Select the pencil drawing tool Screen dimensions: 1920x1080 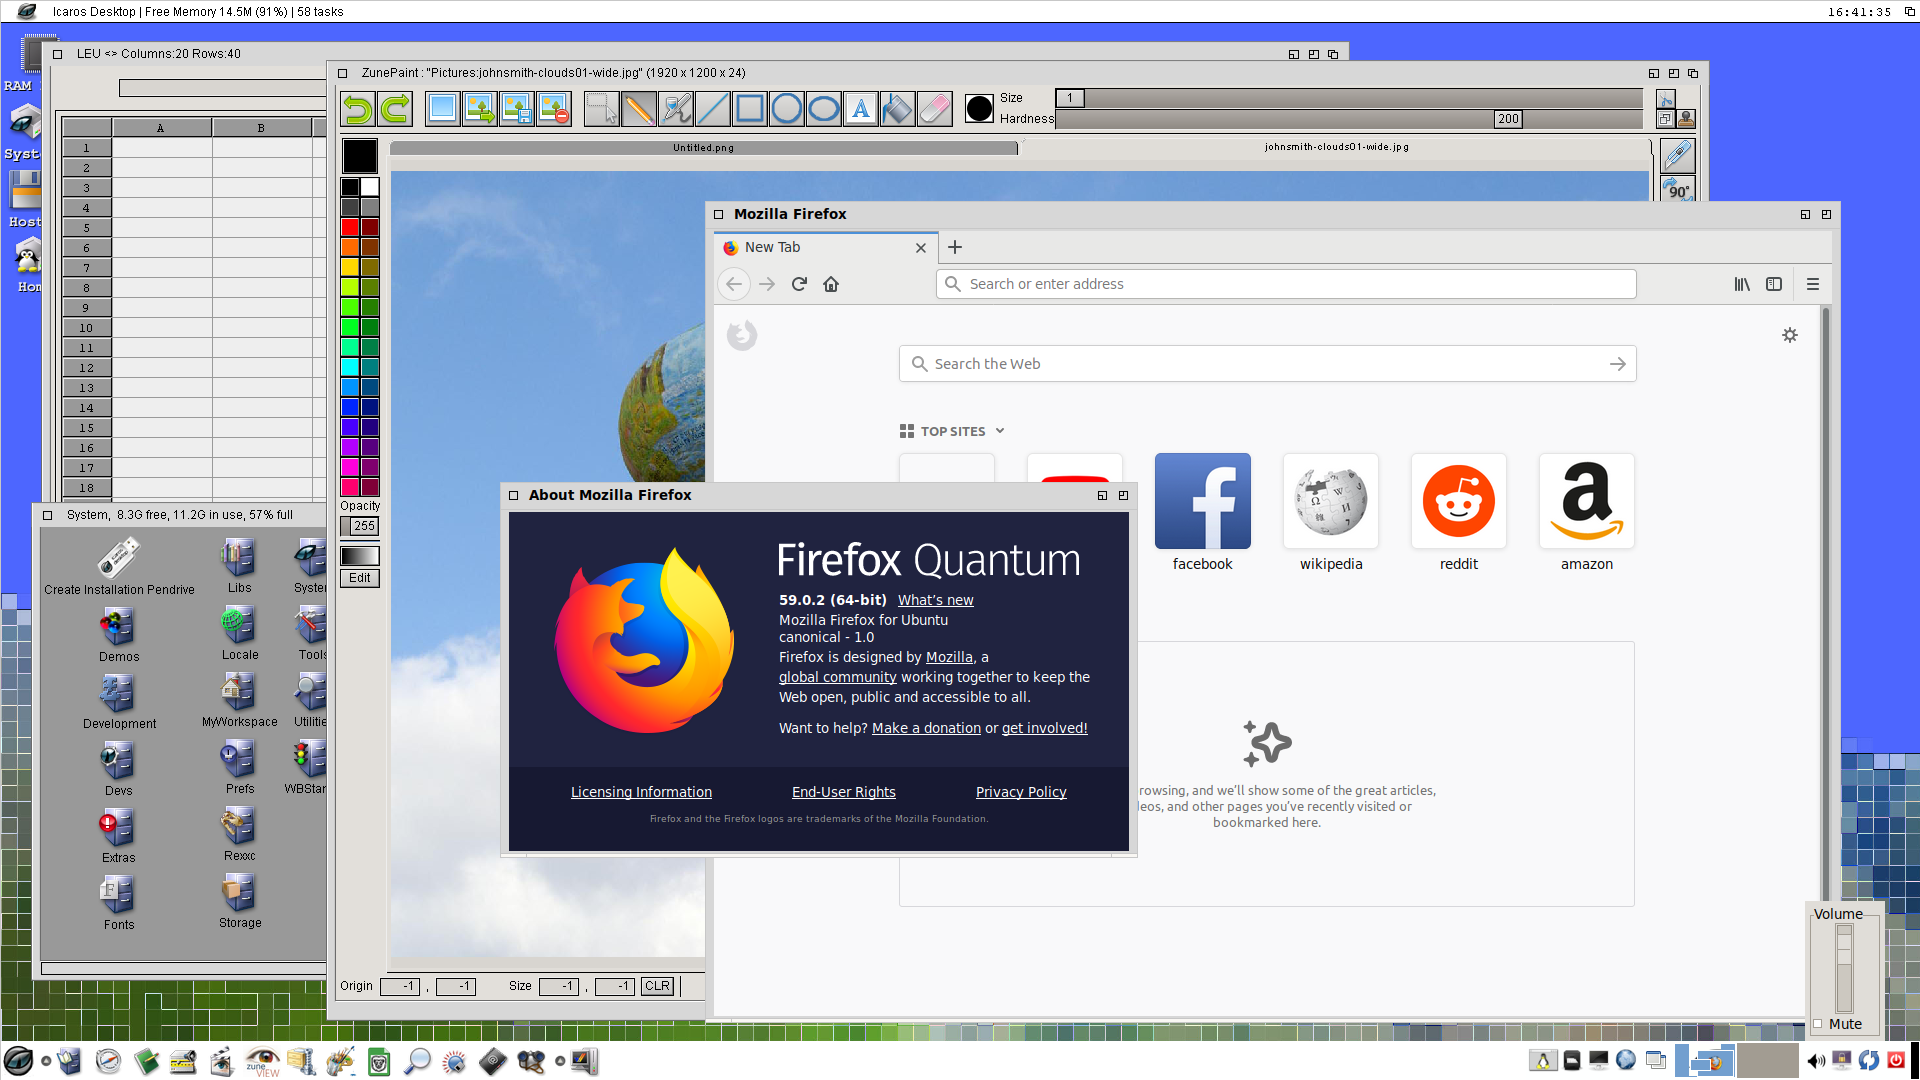[x=638, y=109]
